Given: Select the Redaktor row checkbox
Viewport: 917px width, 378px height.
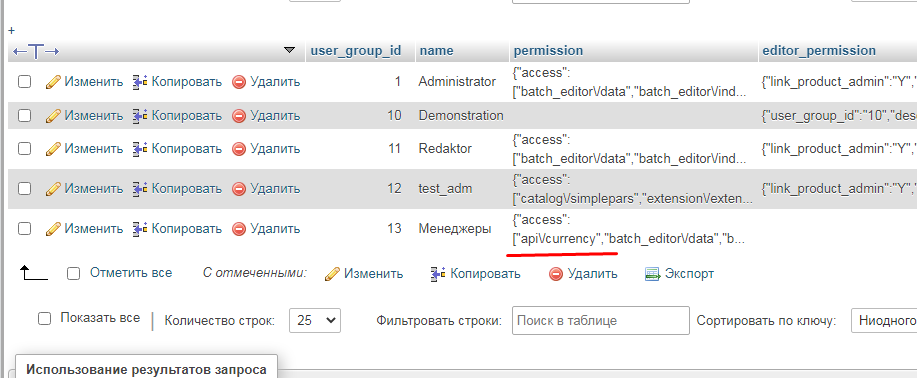Looking at the screenshot, I should coord(24,149).
